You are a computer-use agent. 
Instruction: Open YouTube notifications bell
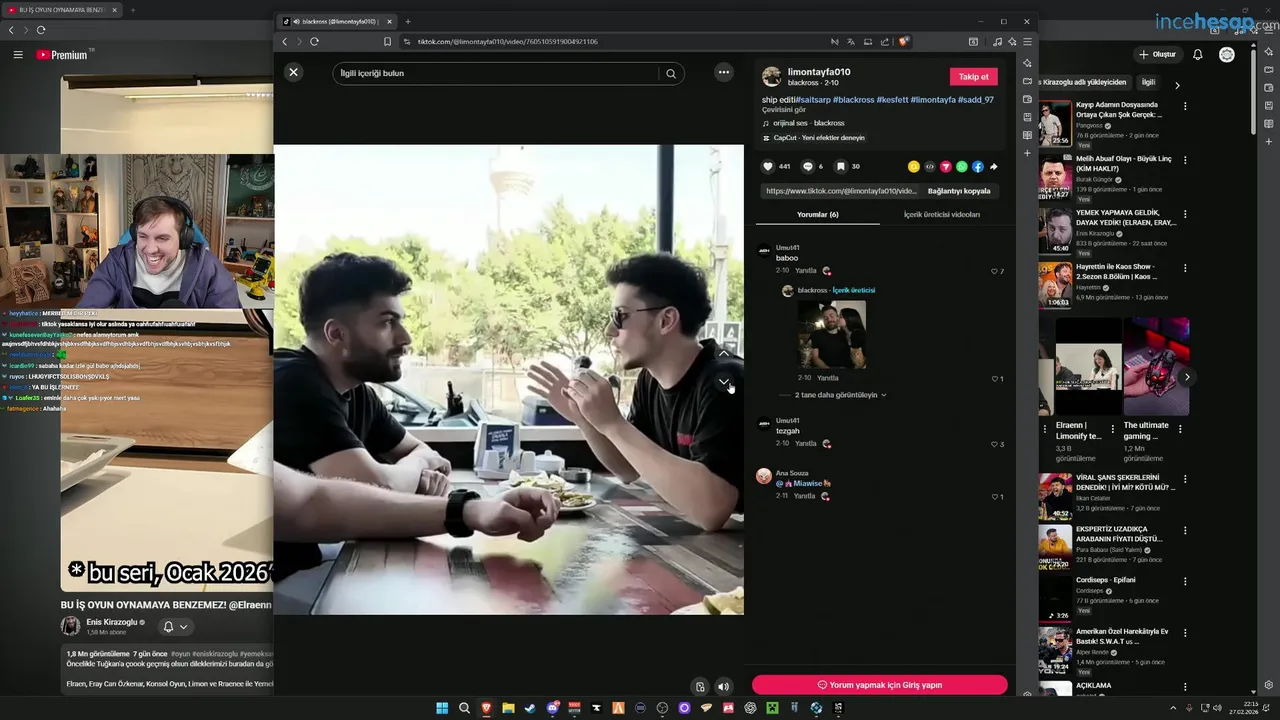tap(1198, 55)
